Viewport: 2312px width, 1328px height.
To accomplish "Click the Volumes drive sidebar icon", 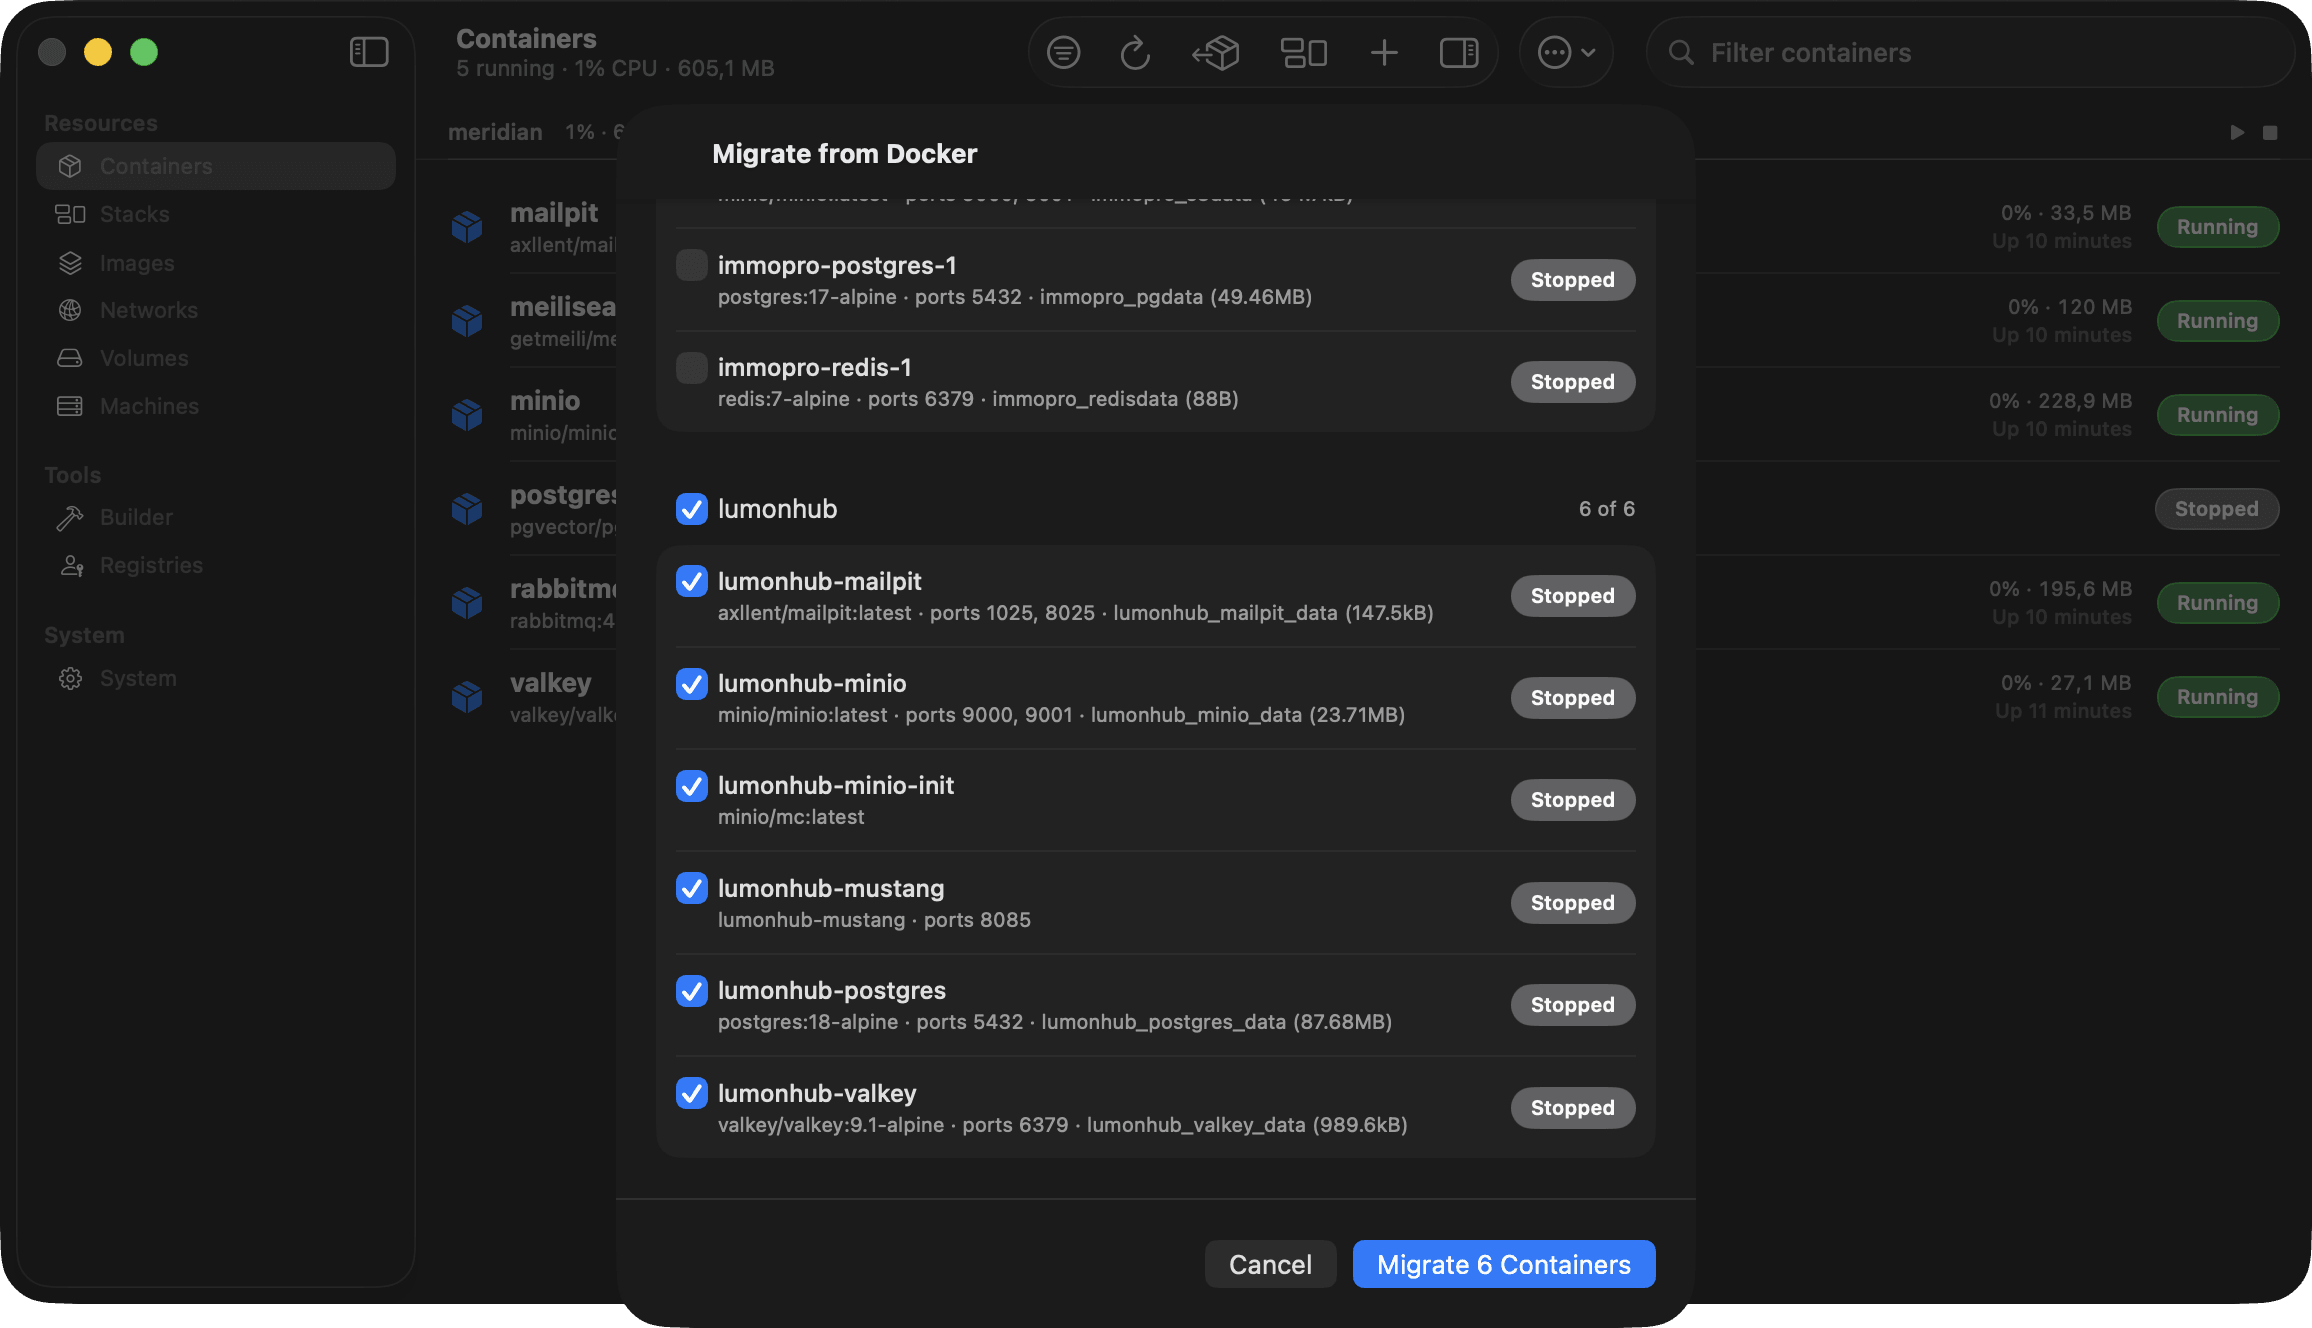I will pyautogui.click(x=70, y=358).
